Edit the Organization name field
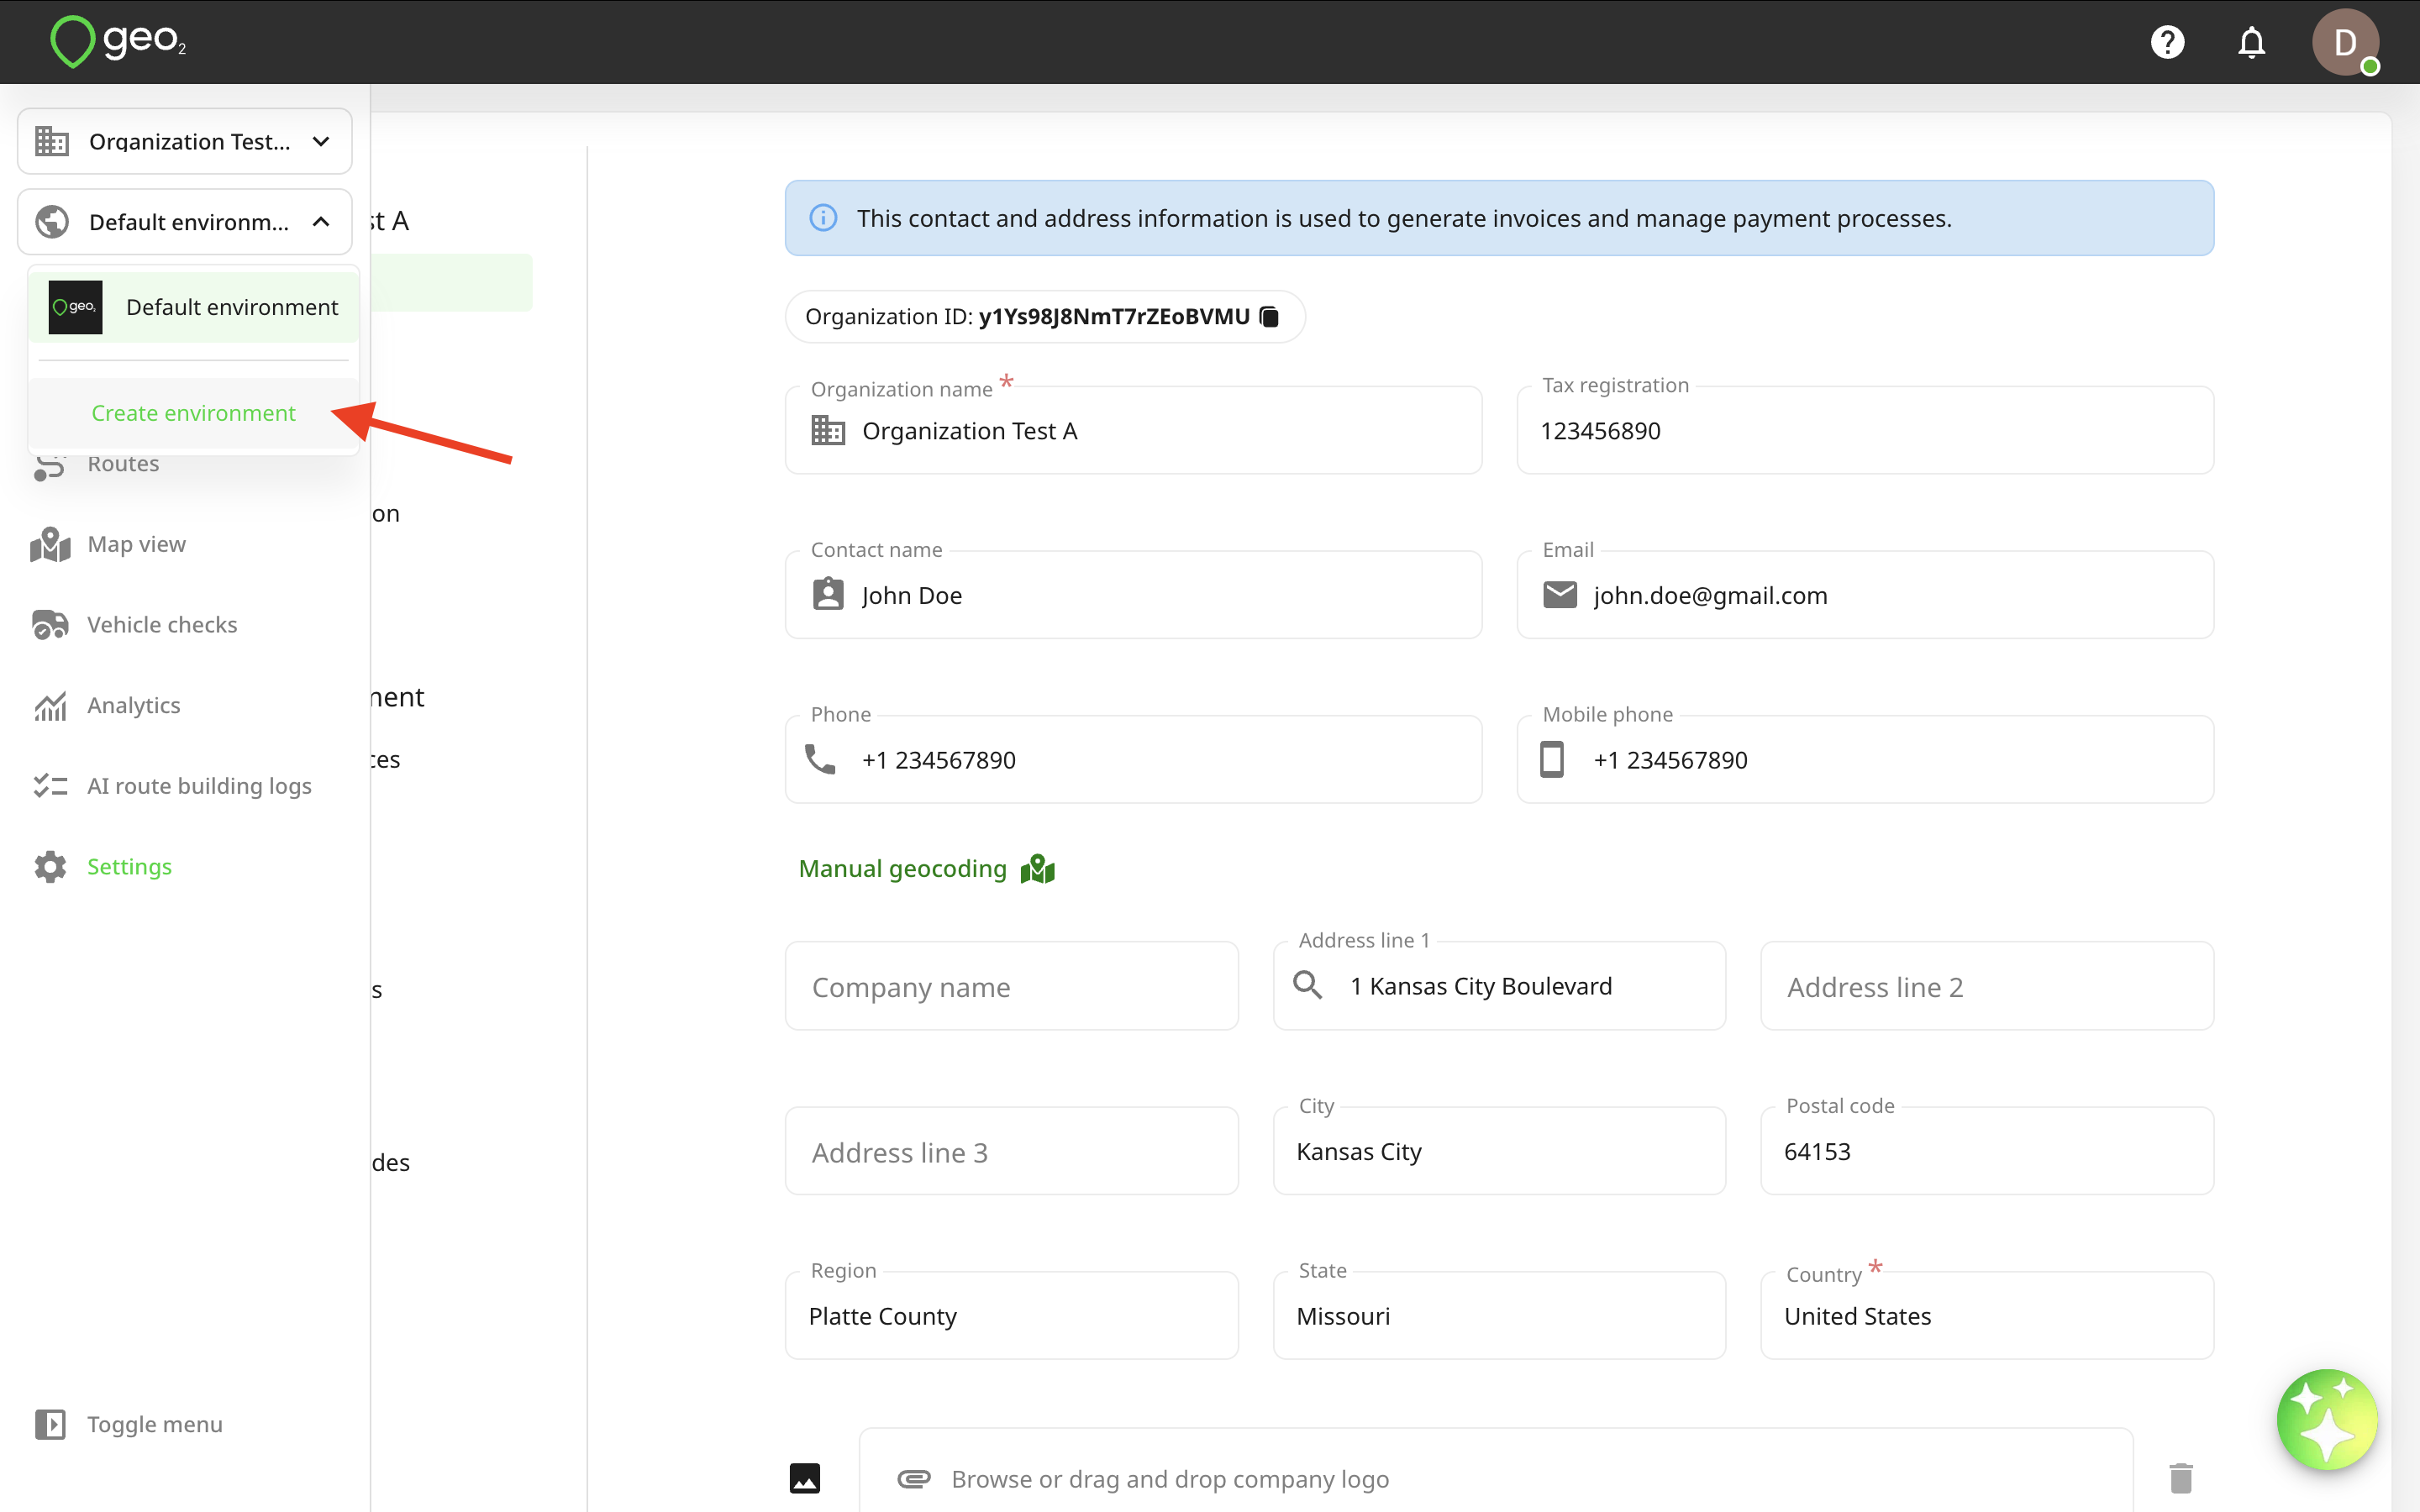2420x1512 pixels. (1133, 431)
